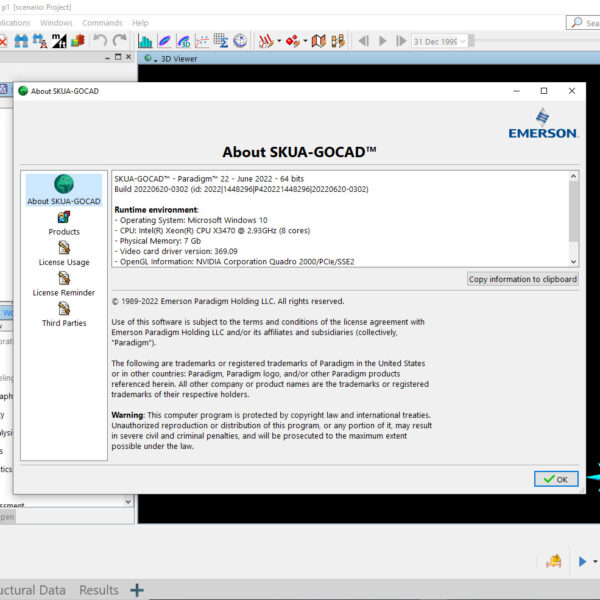Open the Help menu
The image size is (600, 600).
(x=140, y=23)
